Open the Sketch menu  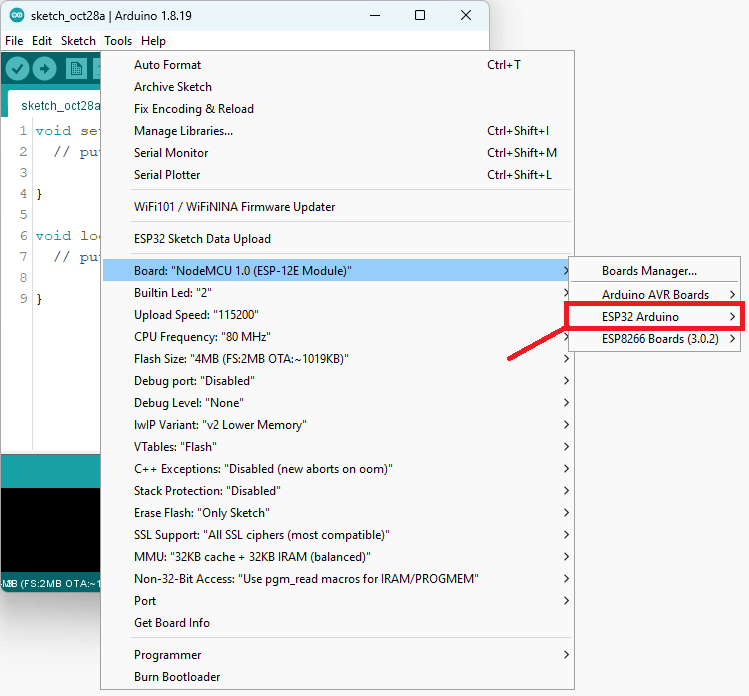tap(78, 41)
